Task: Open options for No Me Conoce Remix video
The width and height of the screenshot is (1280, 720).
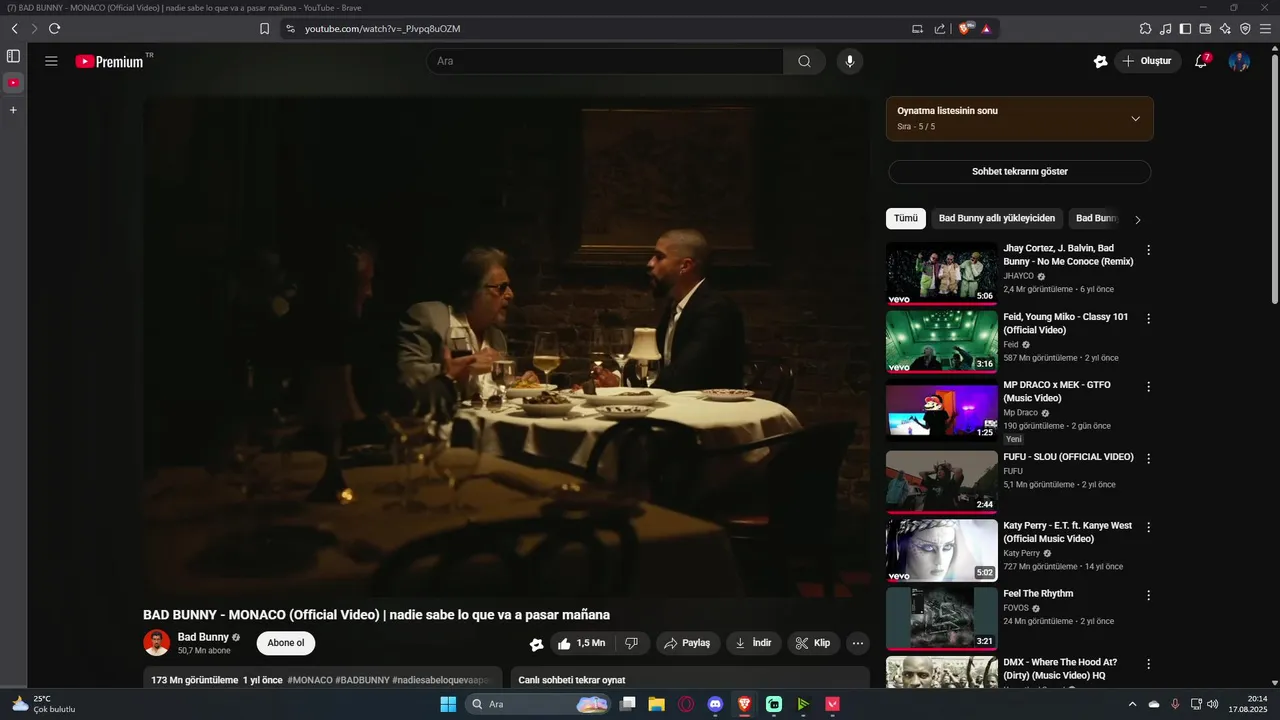Action: click(x=1148, y=250)
